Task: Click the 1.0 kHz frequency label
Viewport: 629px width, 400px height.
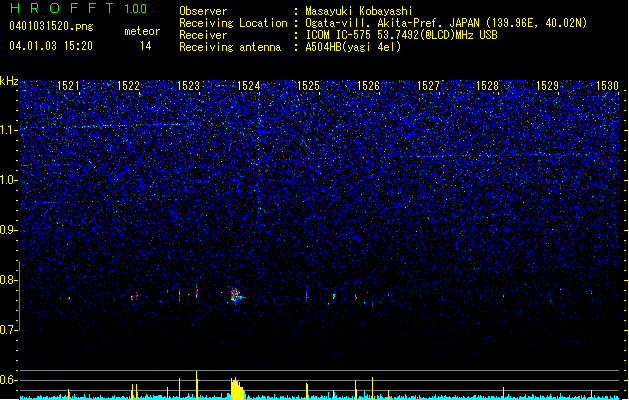Action: coord(8,181)
